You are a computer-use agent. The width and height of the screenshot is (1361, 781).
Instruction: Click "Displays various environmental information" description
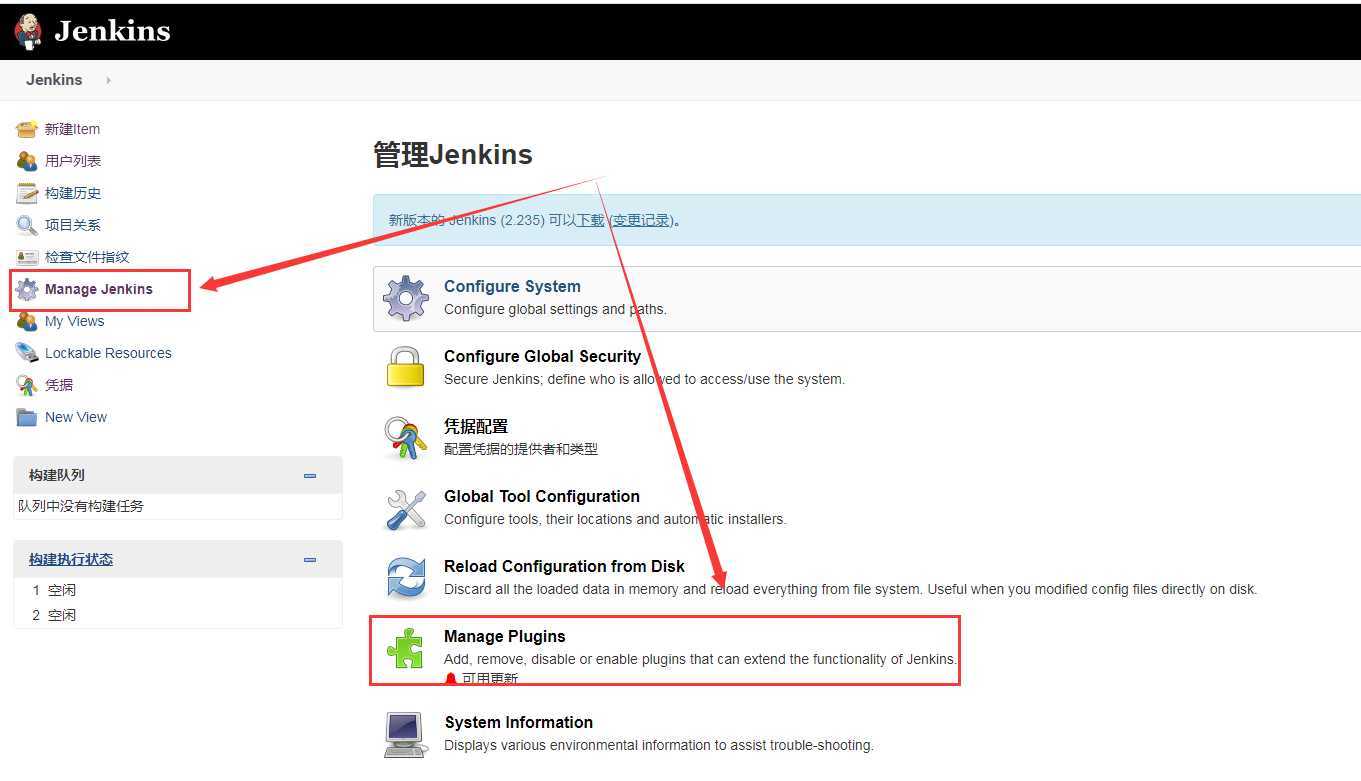click(x=659, y=745)
